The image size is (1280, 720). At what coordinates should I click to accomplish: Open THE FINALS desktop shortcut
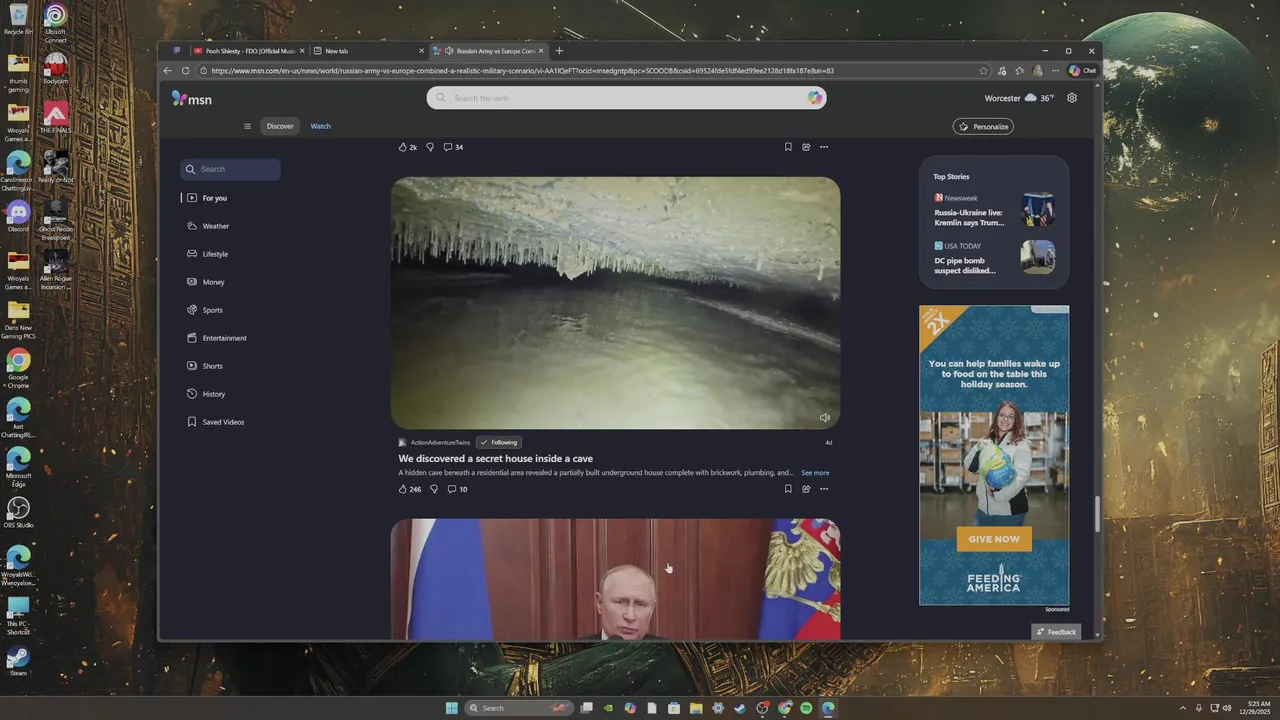pyautogui.click(x=56, y=118)
